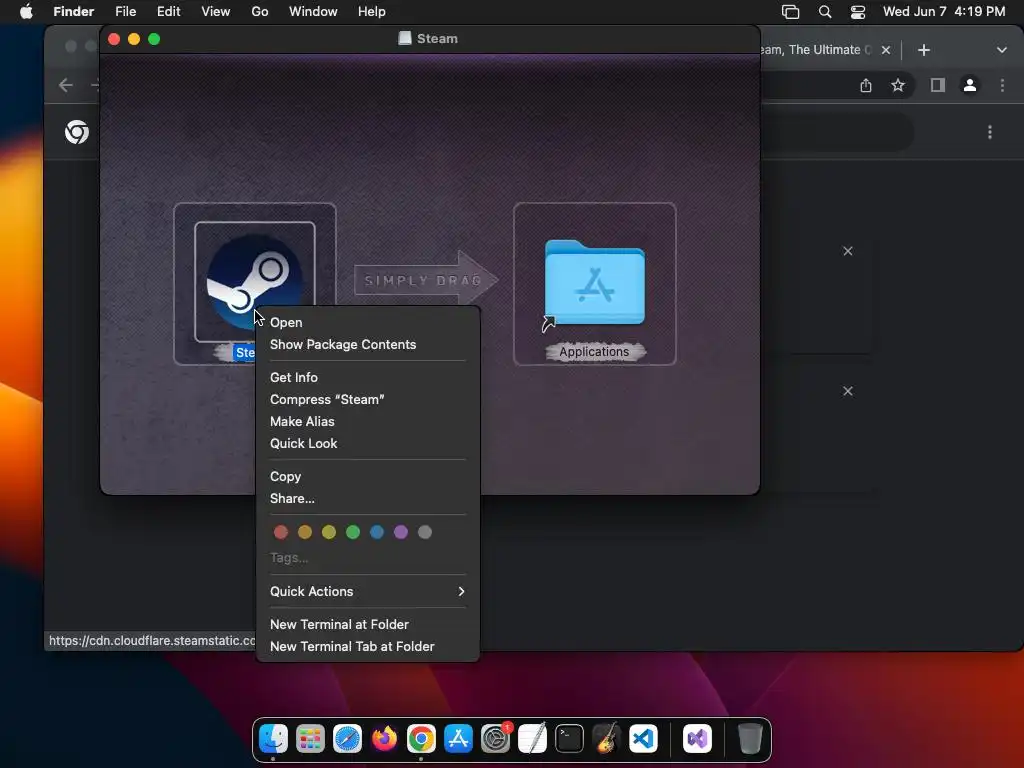Open new Chrome tab with plus
1024x768 pixels.
pos(923,50)
